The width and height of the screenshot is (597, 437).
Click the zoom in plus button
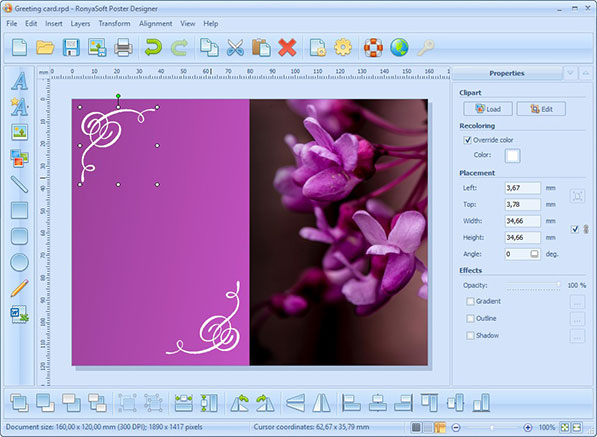528,427
